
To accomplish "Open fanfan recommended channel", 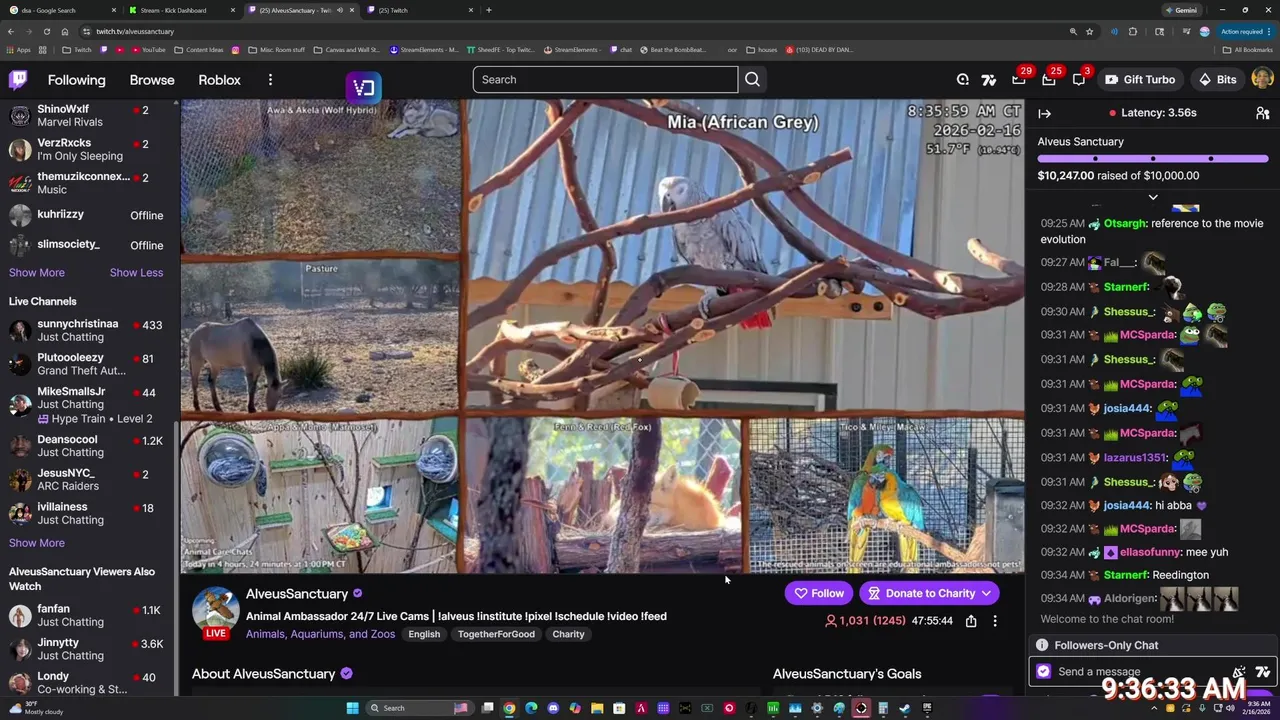I will (88, 616).
